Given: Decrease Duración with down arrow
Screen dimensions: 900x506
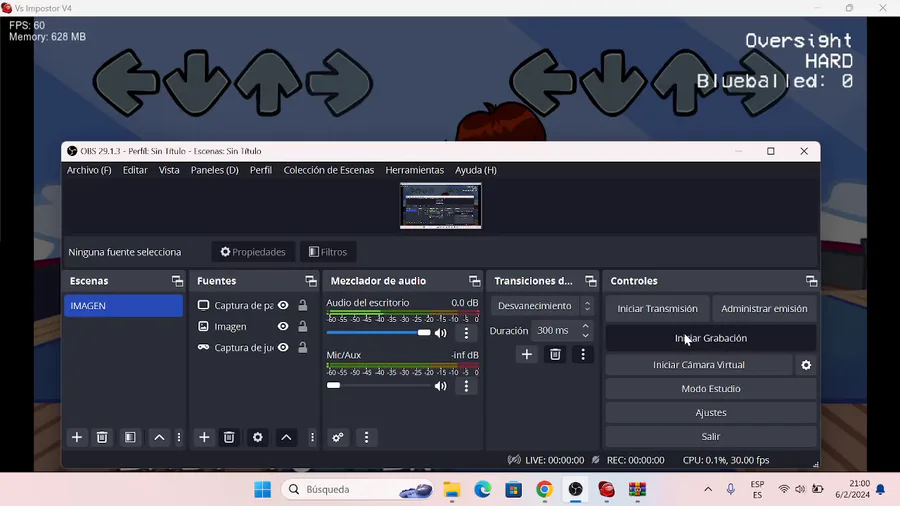Looking at the screenshot, I should [585, 335].
